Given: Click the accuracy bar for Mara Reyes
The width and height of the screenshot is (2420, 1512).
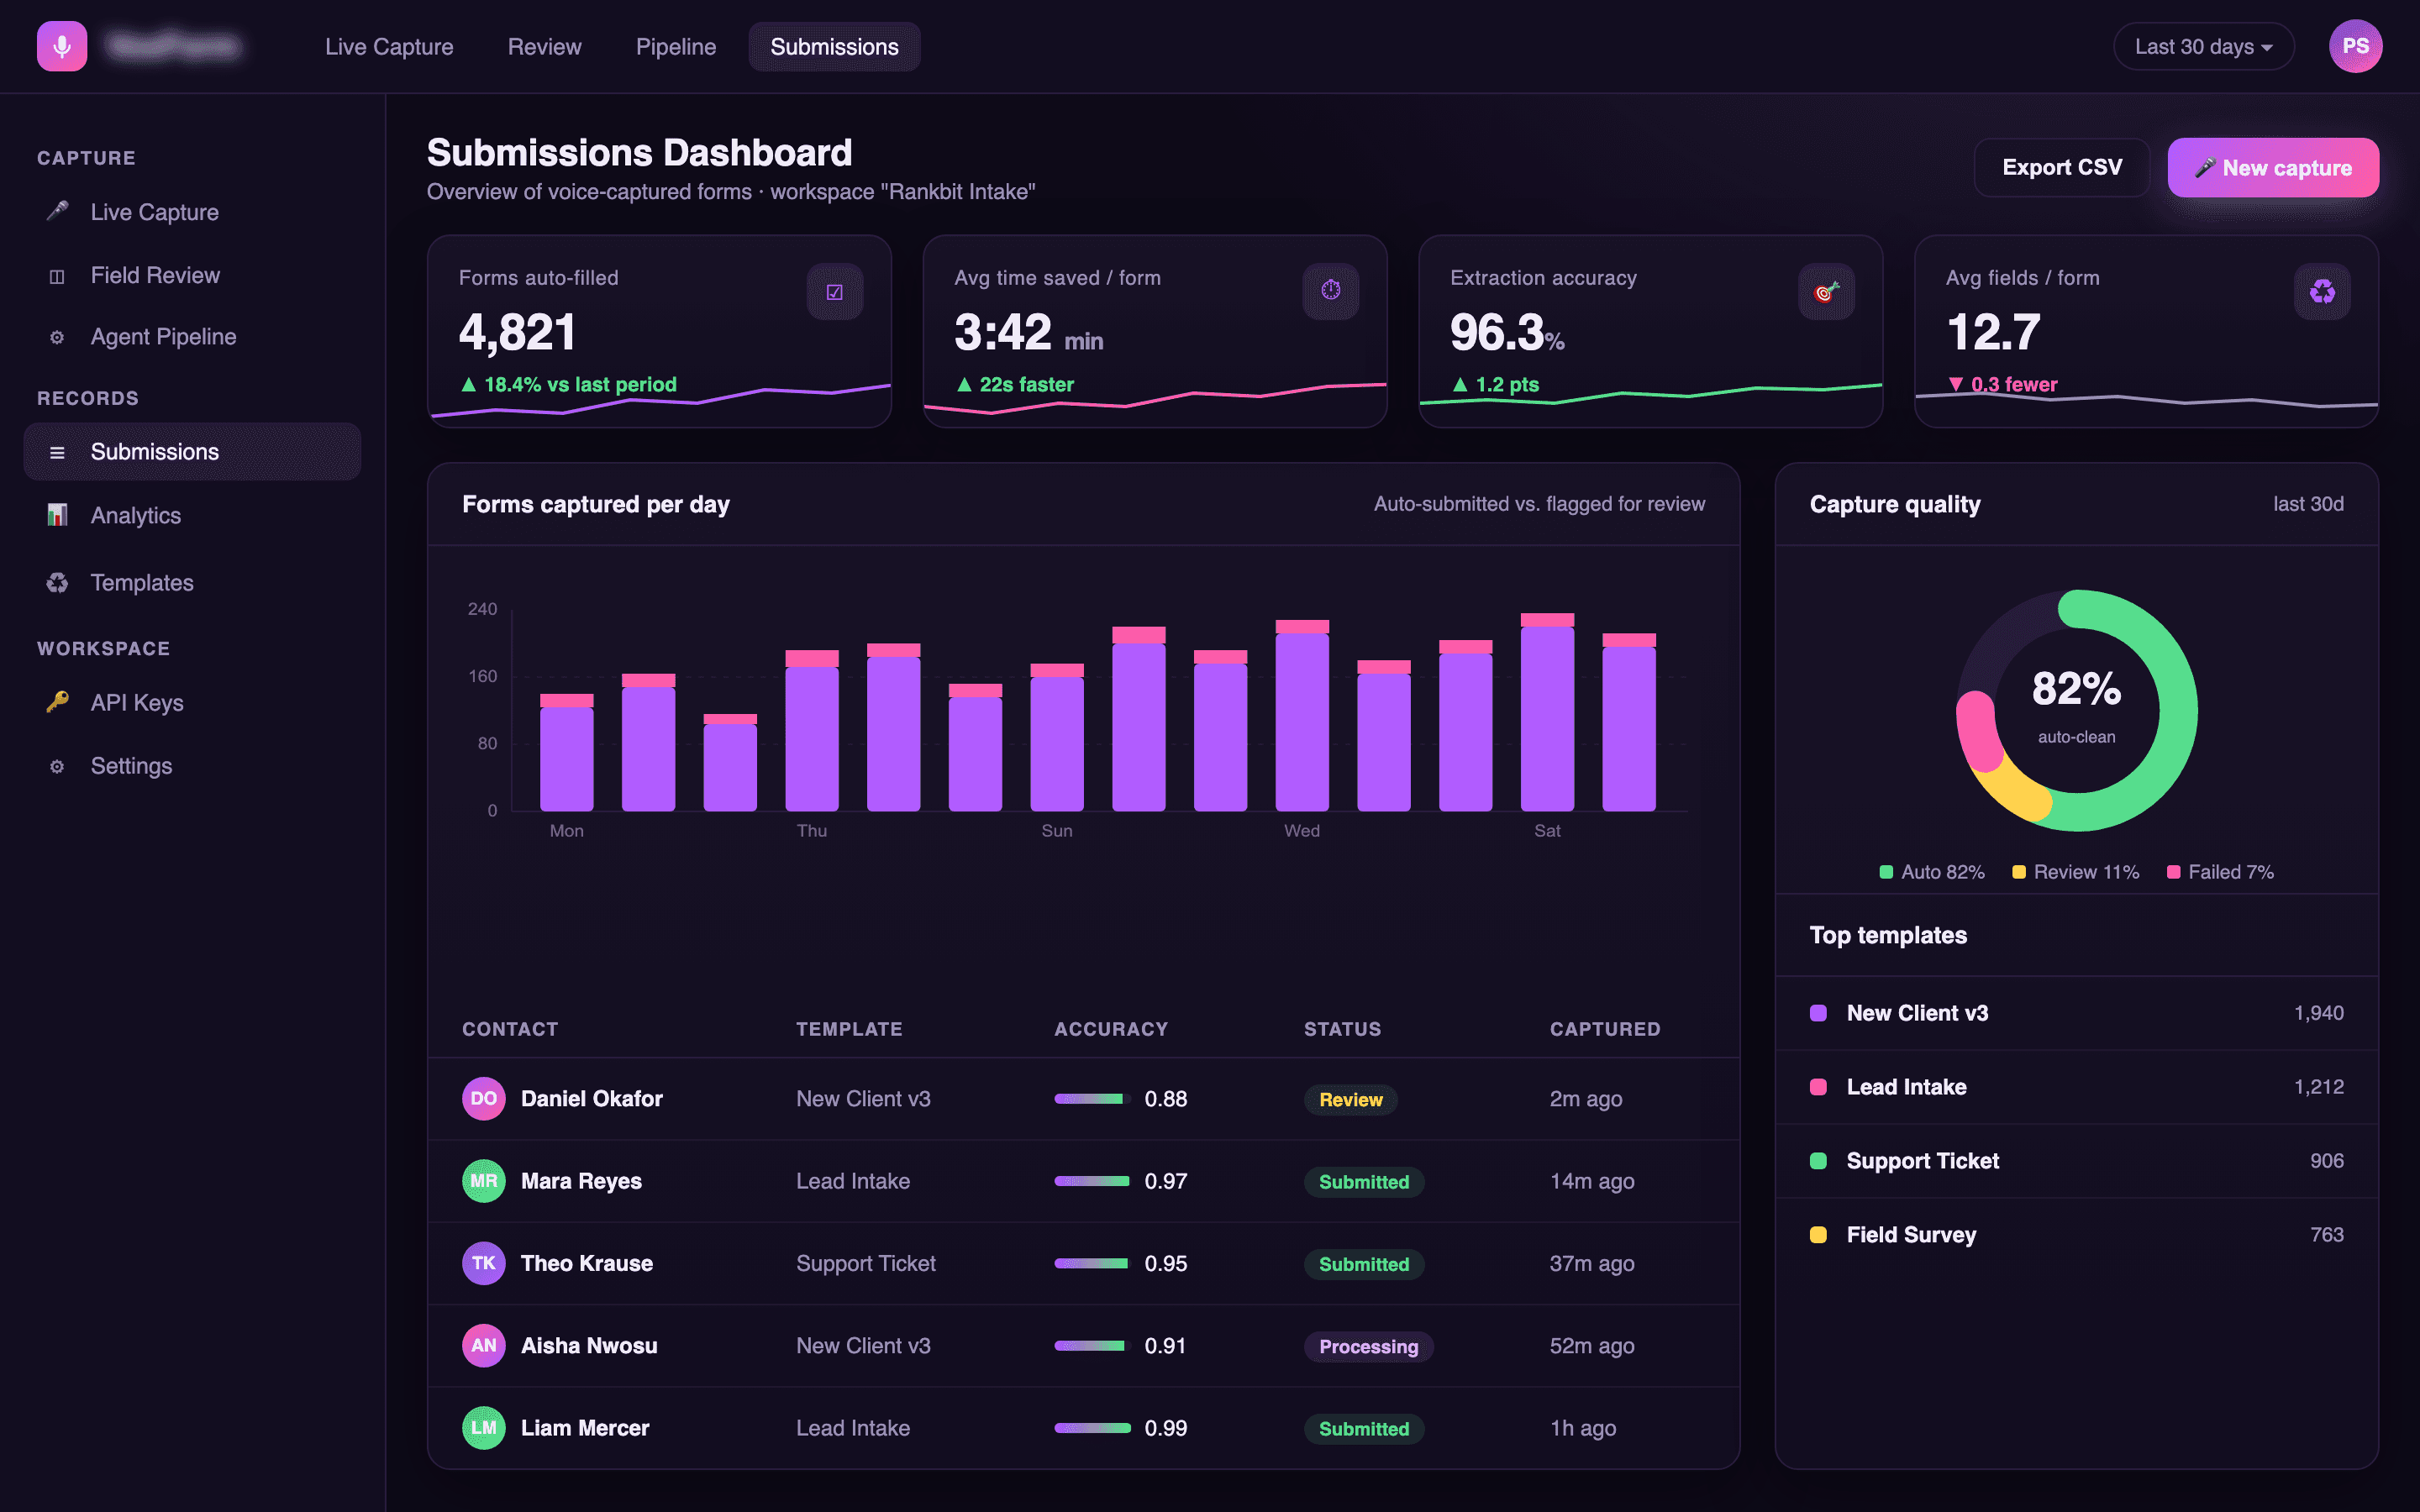Looking at the screenshot, I should click(1092, 1181).
